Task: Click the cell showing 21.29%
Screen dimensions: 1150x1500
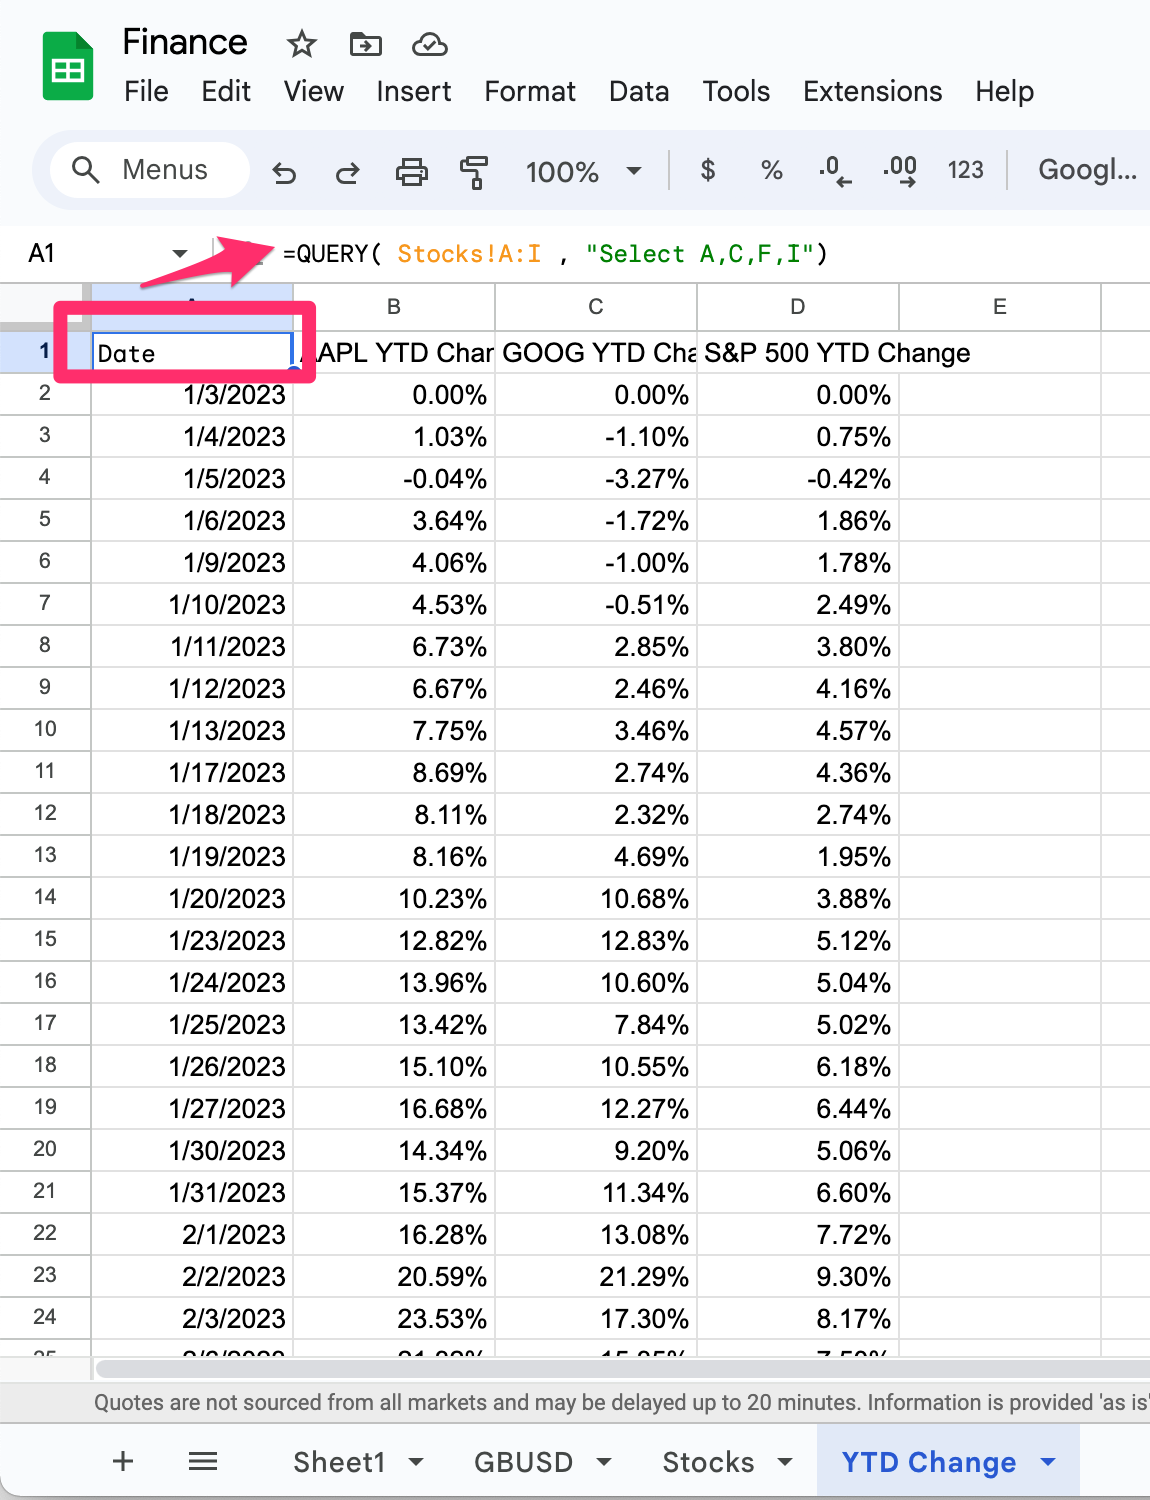Action: click(596, 1276)
